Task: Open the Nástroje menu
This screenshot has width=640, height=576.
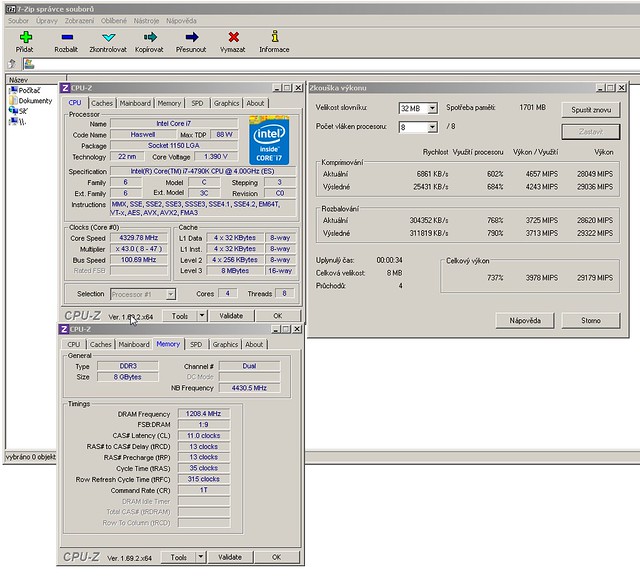Action: coord(146,20)
